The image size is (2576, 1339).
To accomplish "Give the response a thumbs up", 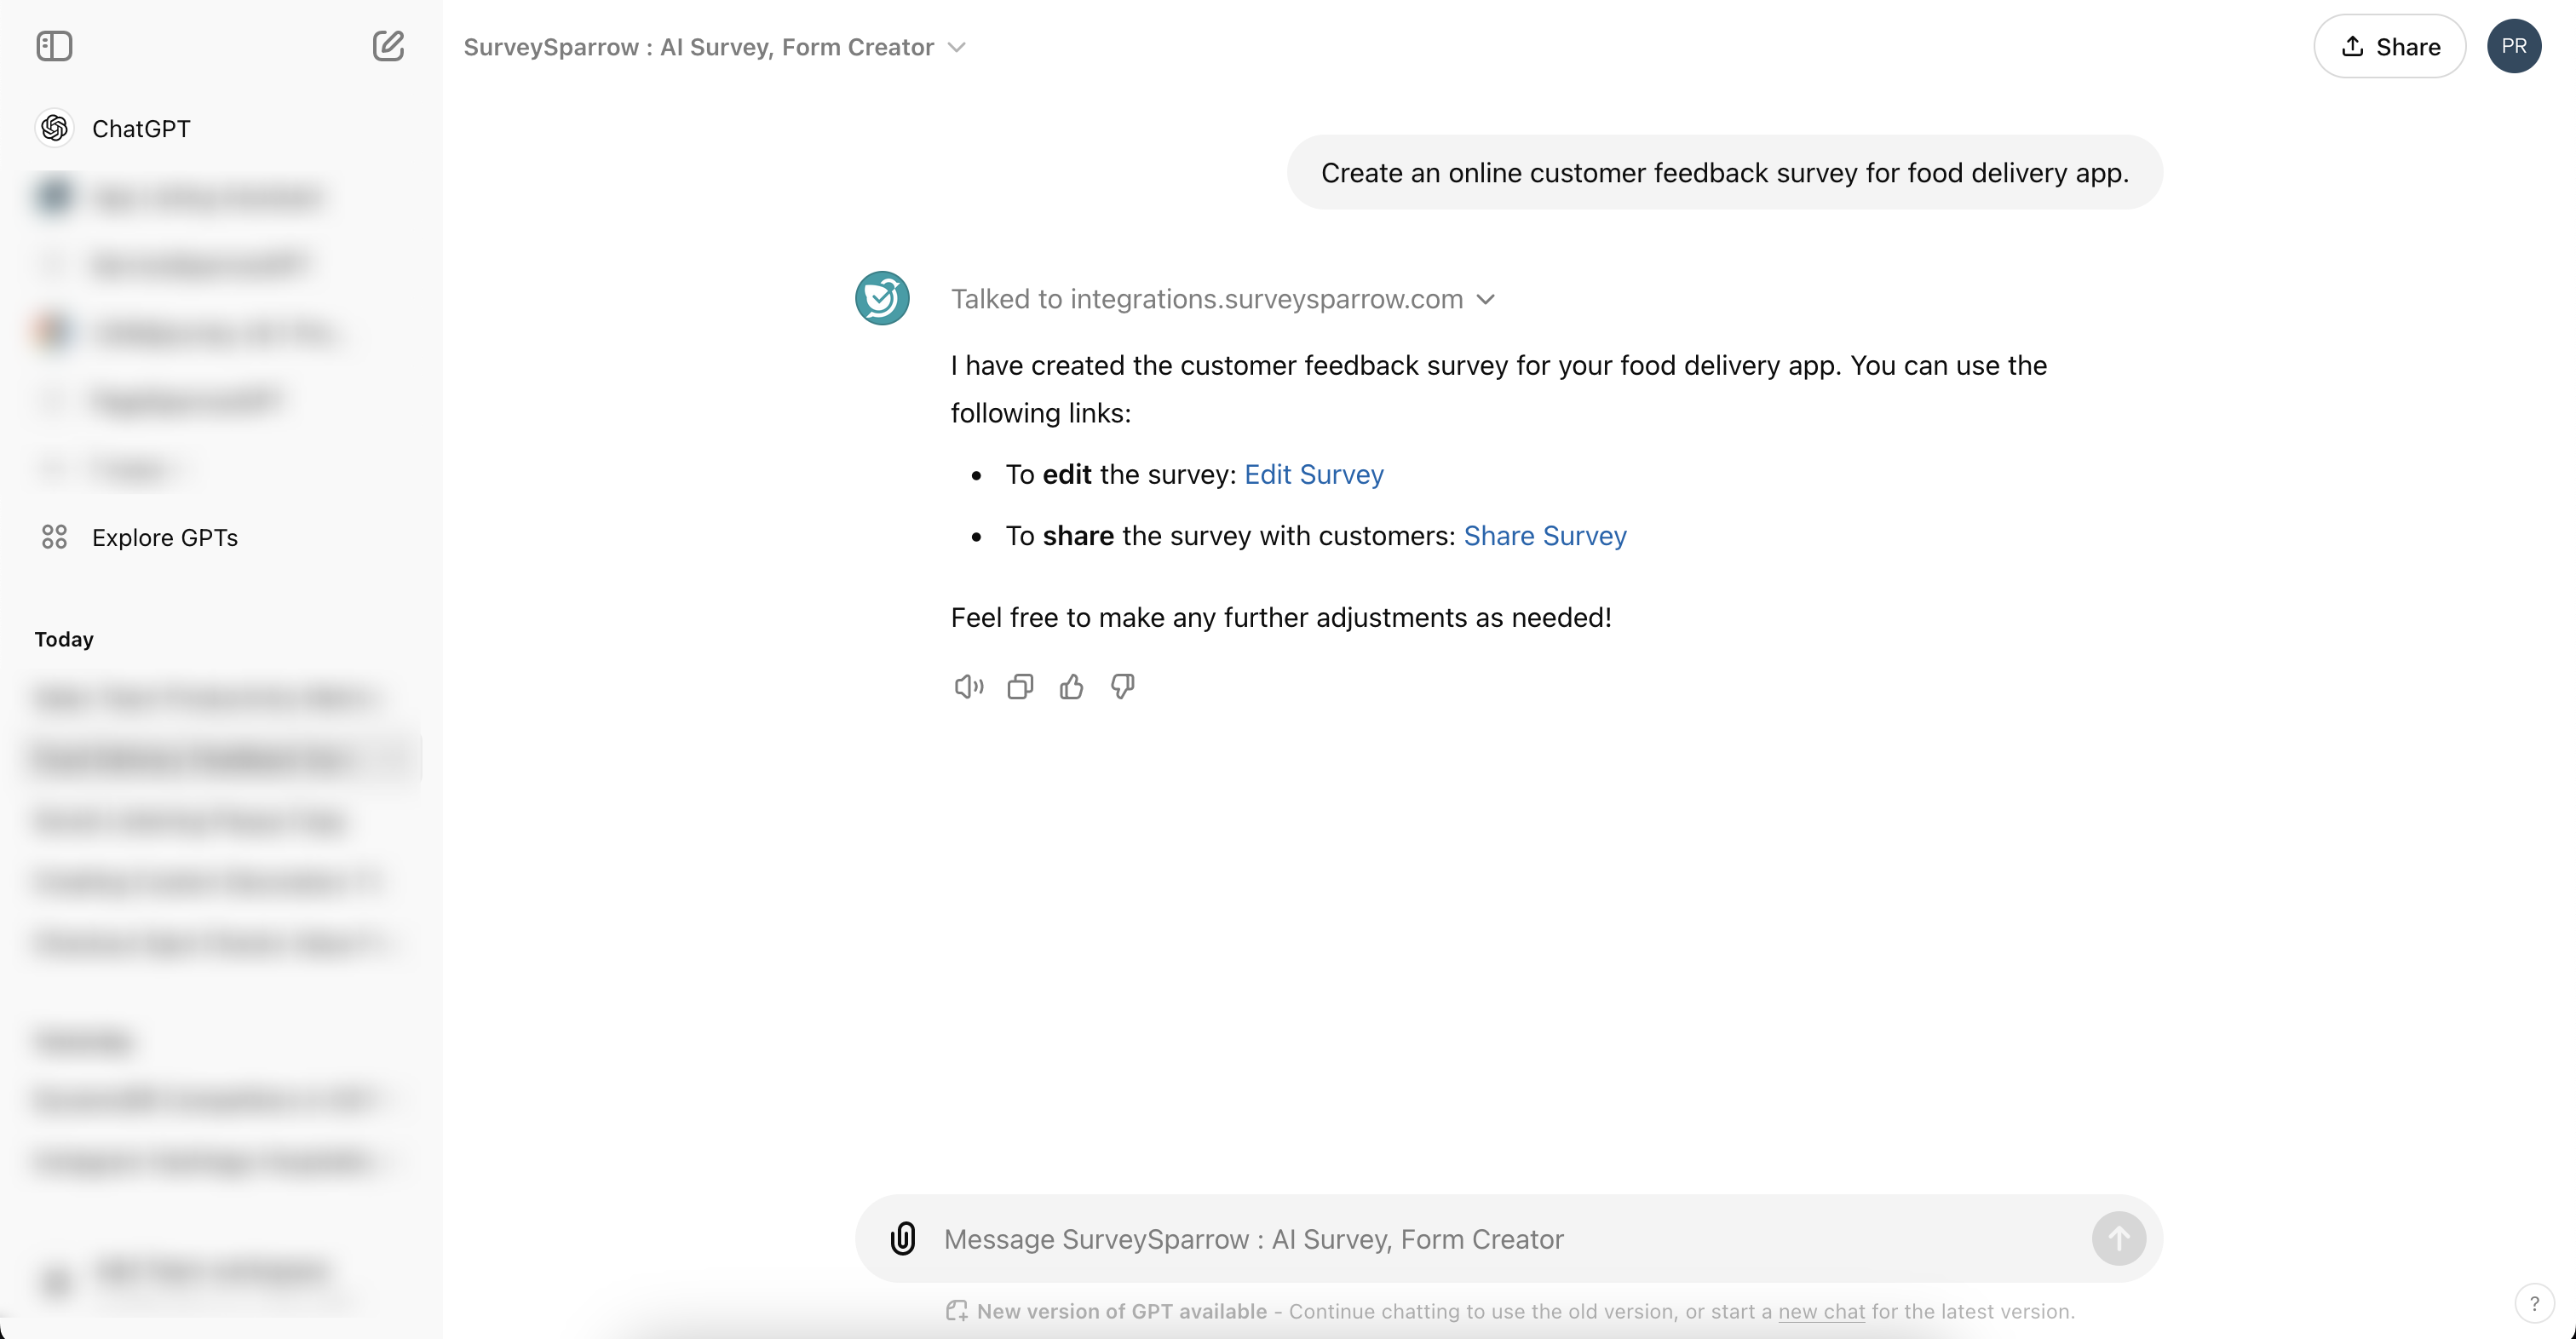I will pos(1071,687).
